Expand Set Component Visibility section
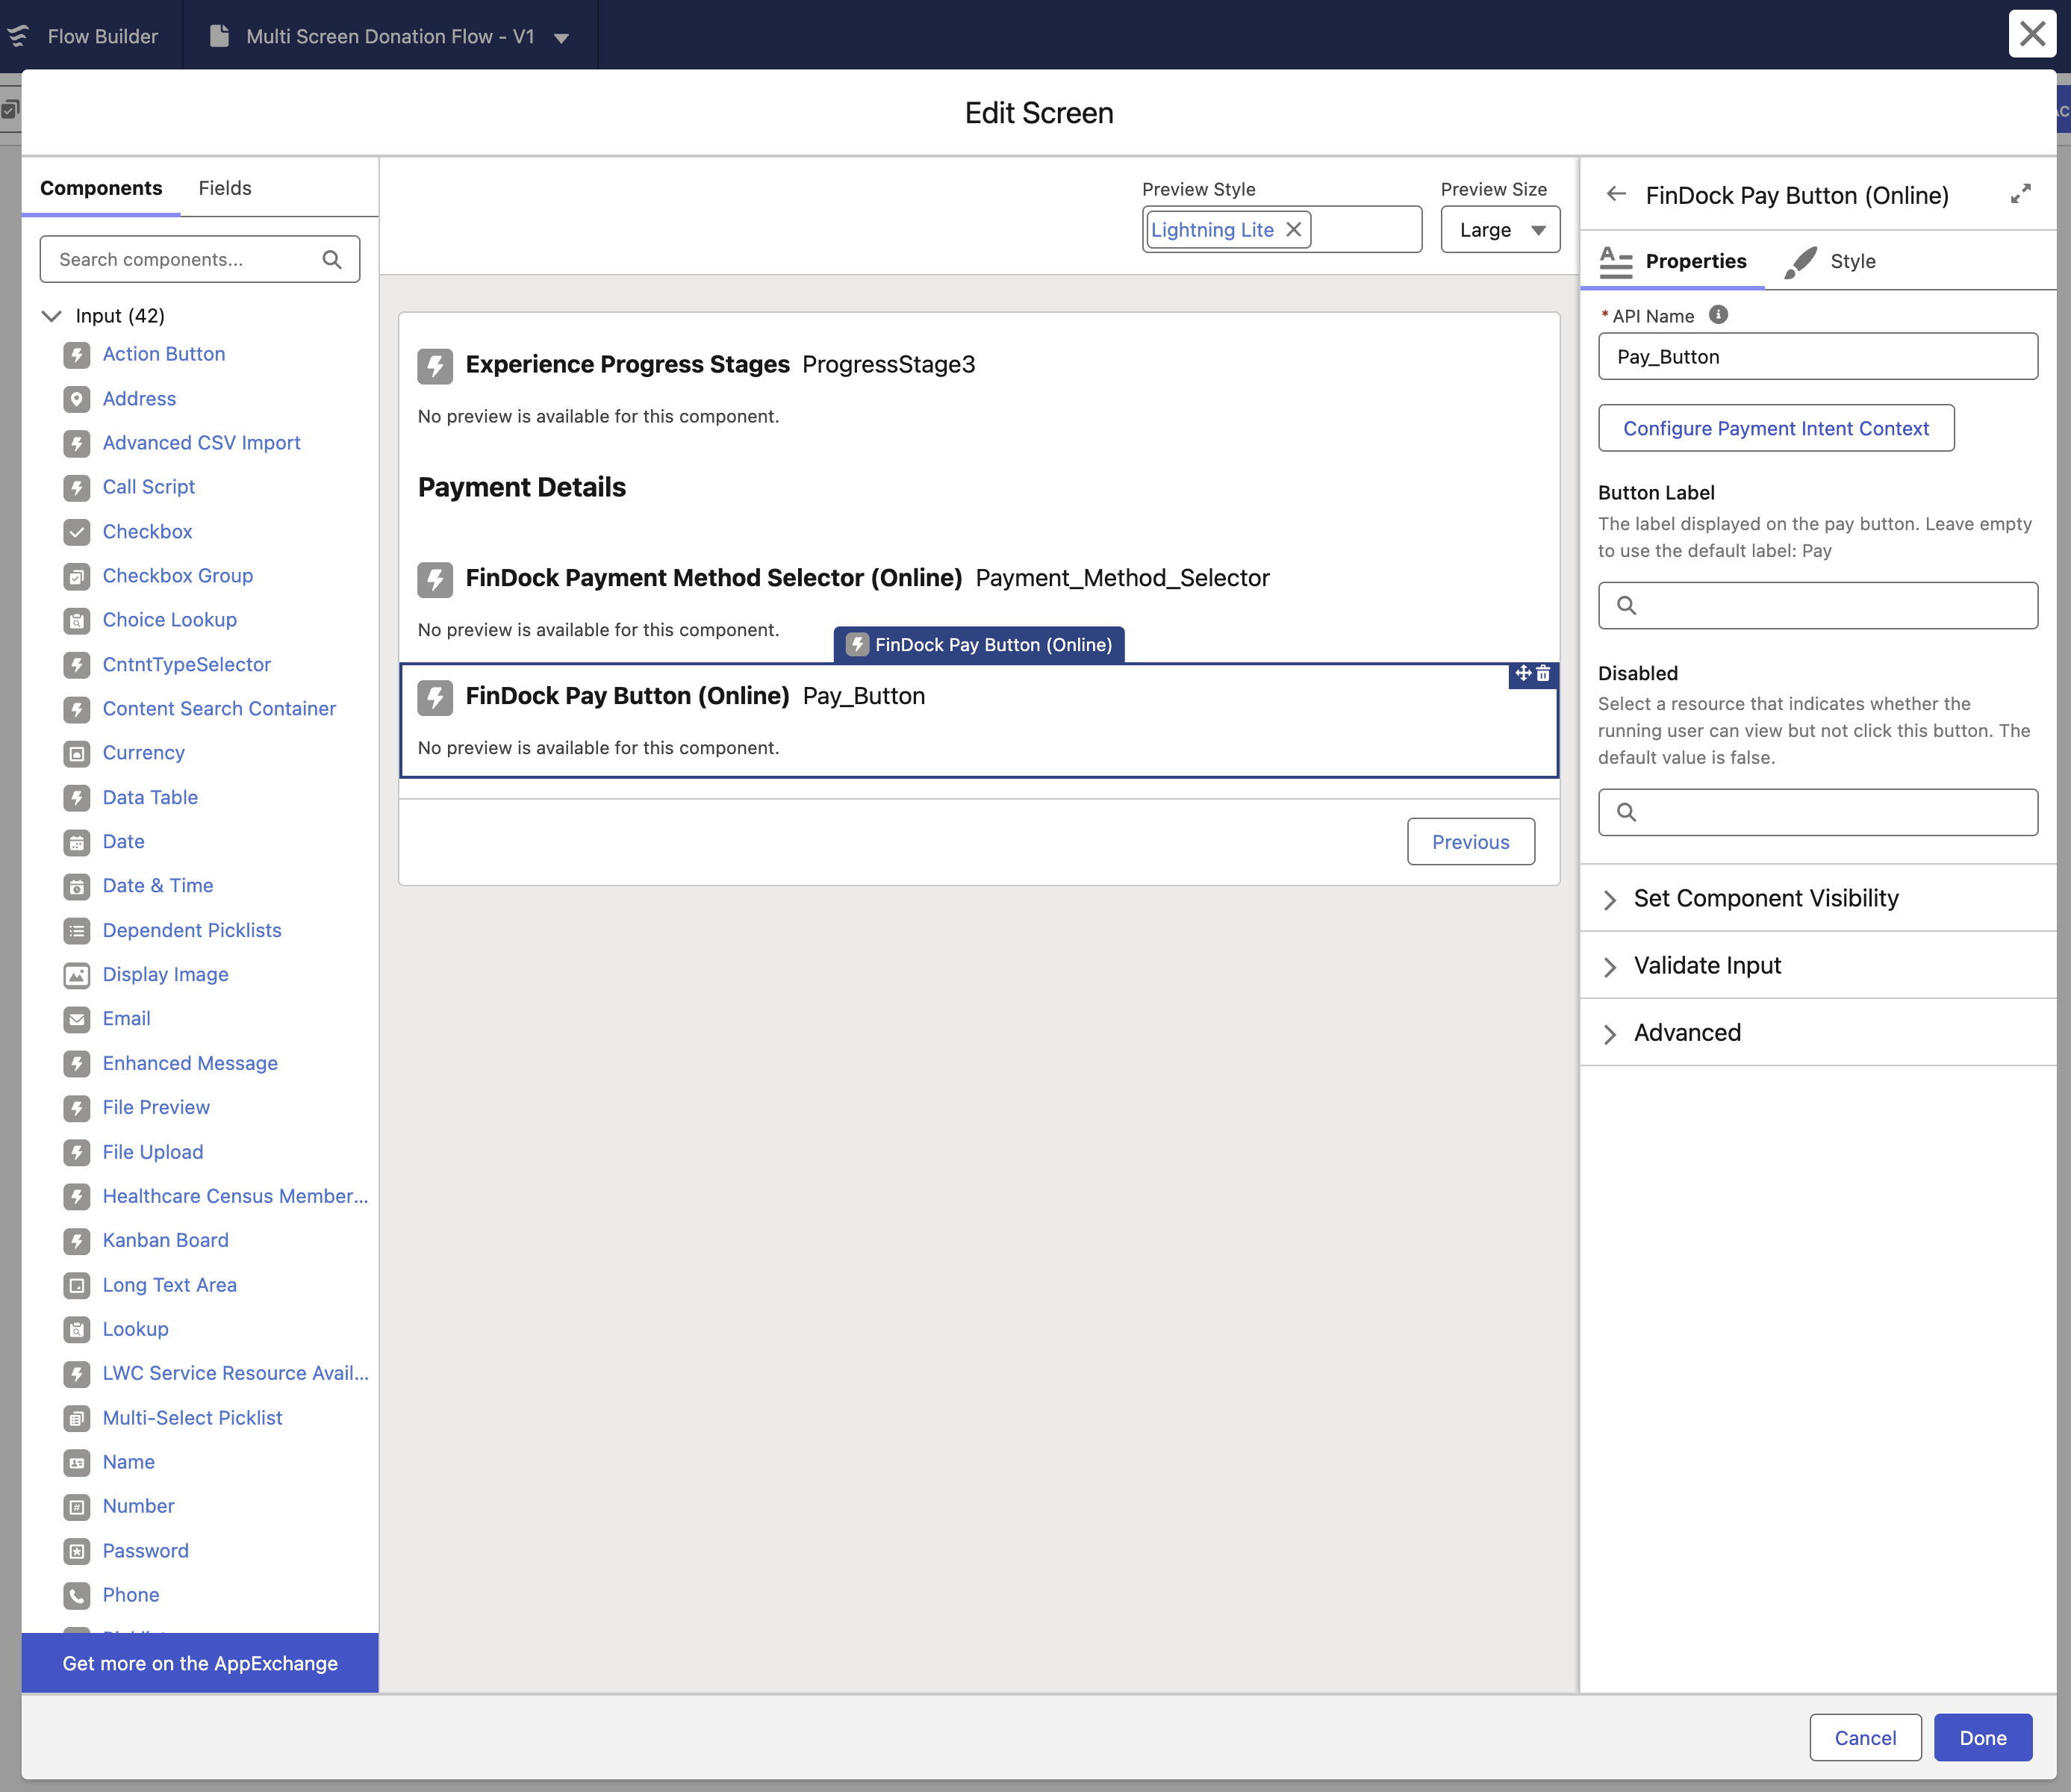 tap(1817, 899)
